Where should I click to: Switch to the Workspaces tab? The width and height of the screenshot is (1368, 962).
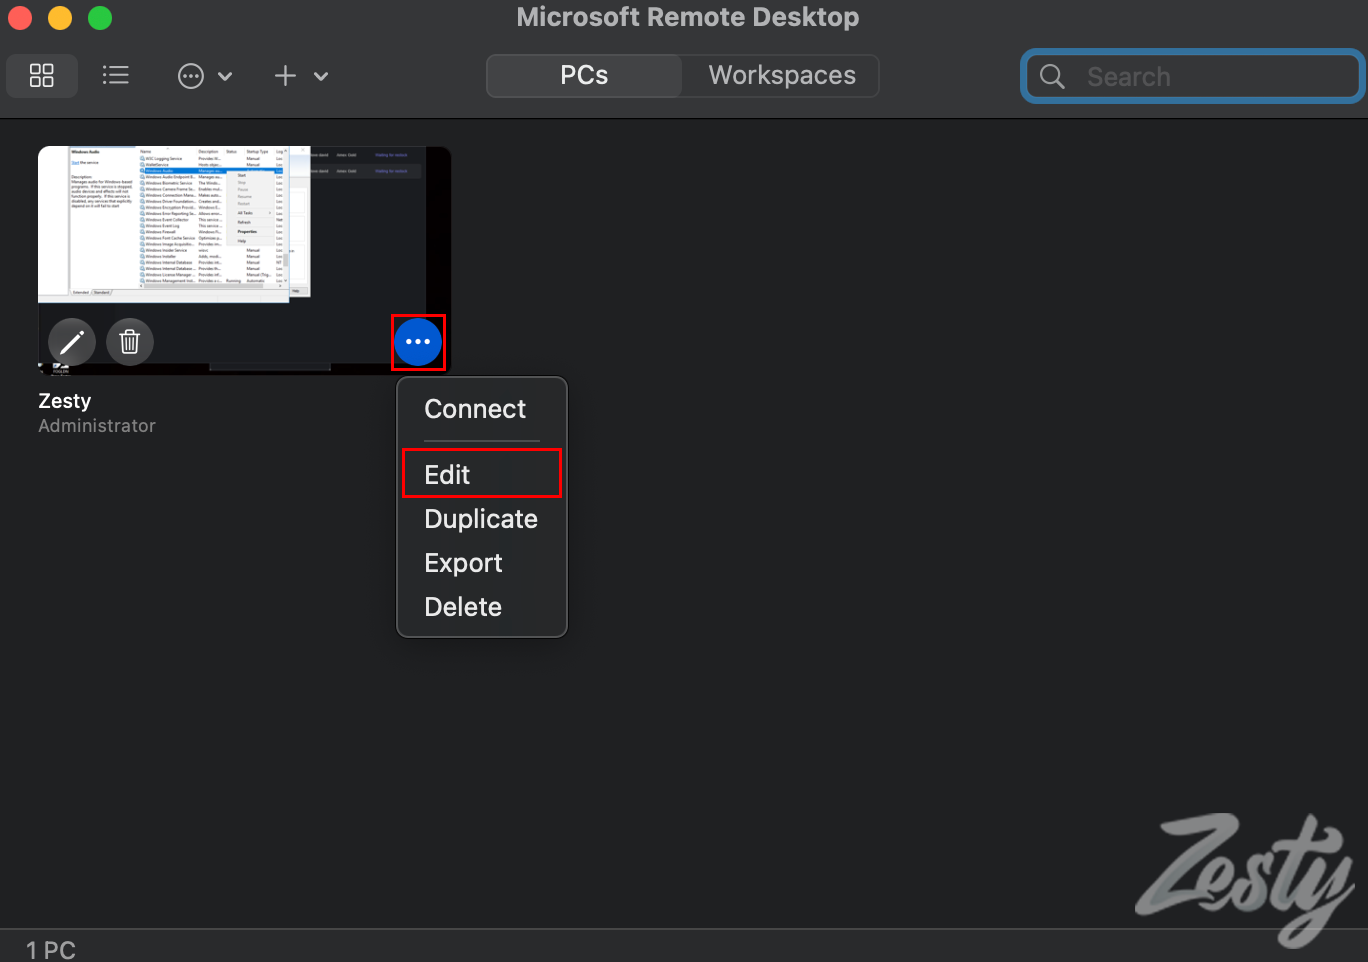pos(781,76)
